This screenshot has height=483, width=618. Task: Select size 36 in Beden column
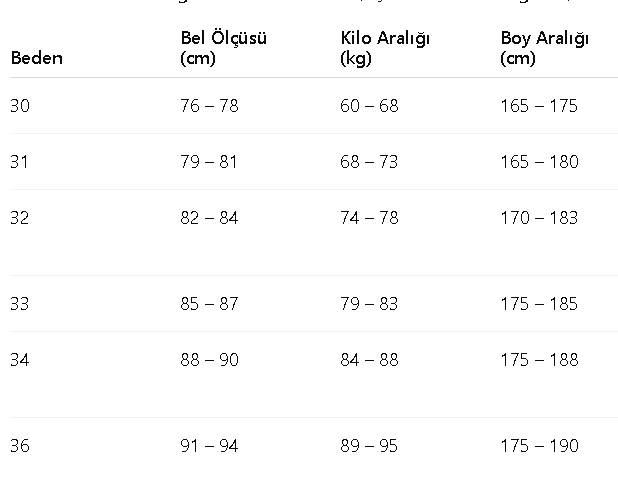(20, 446)
